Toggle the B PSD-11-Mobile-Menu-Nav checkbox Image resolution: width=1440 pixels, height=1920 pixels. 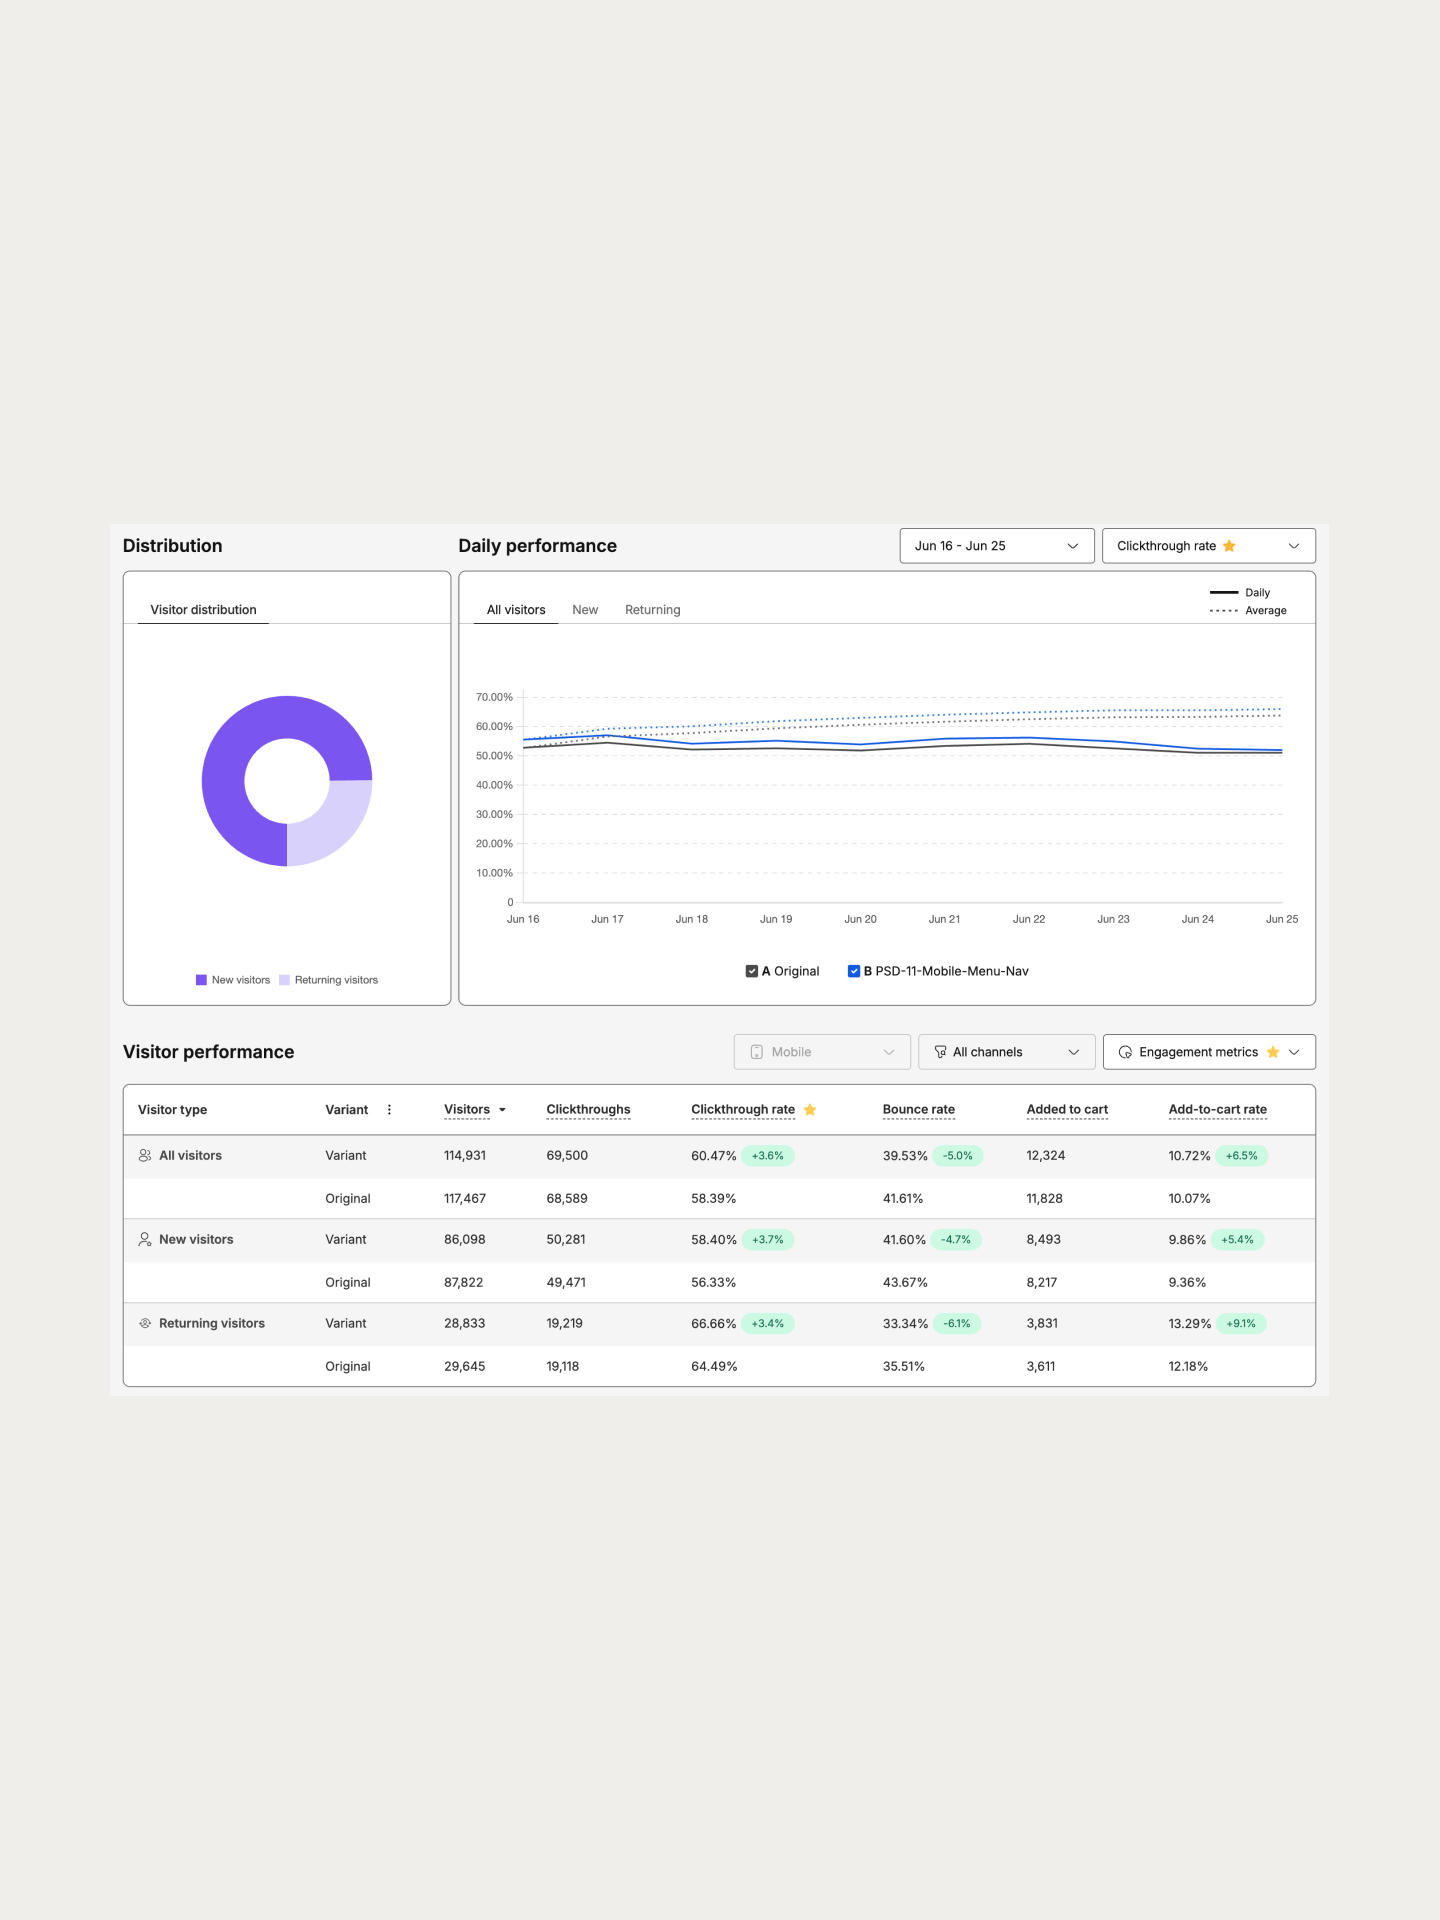pos(854,971)
